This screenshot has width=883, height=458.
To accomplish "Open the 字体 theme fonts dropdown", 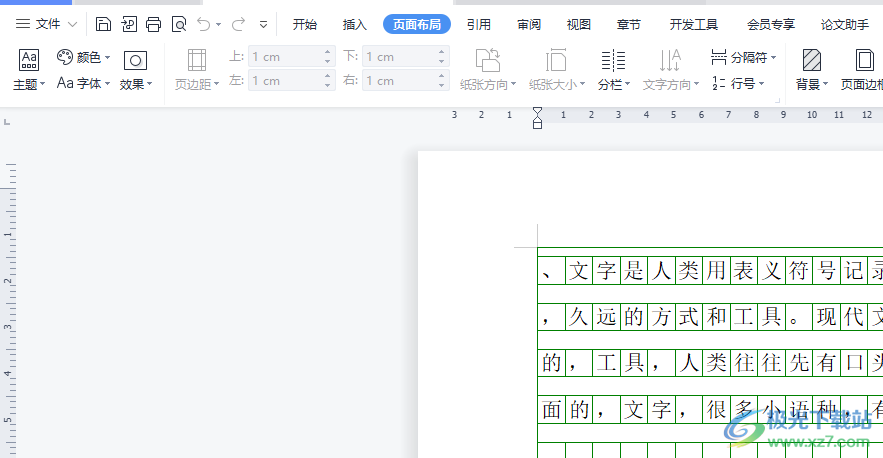I will (83, 83).
